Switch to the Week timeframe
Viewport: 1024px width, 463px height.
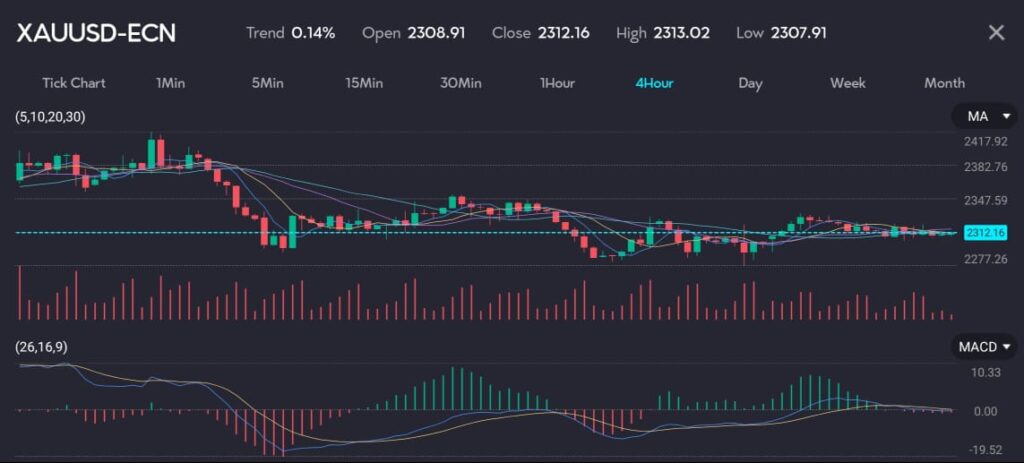pyautogui.click(x=847, y=83)
